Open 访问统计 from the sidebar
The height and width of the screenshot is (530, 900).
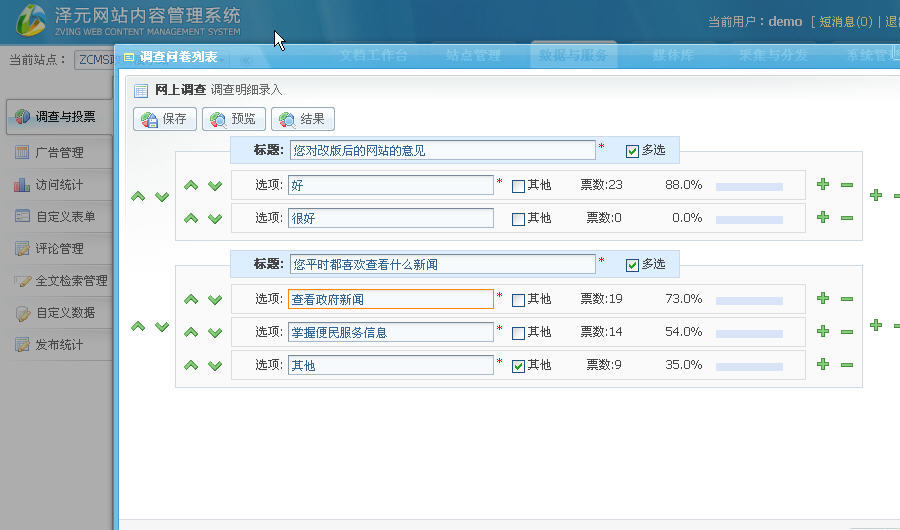click(59, 185)
